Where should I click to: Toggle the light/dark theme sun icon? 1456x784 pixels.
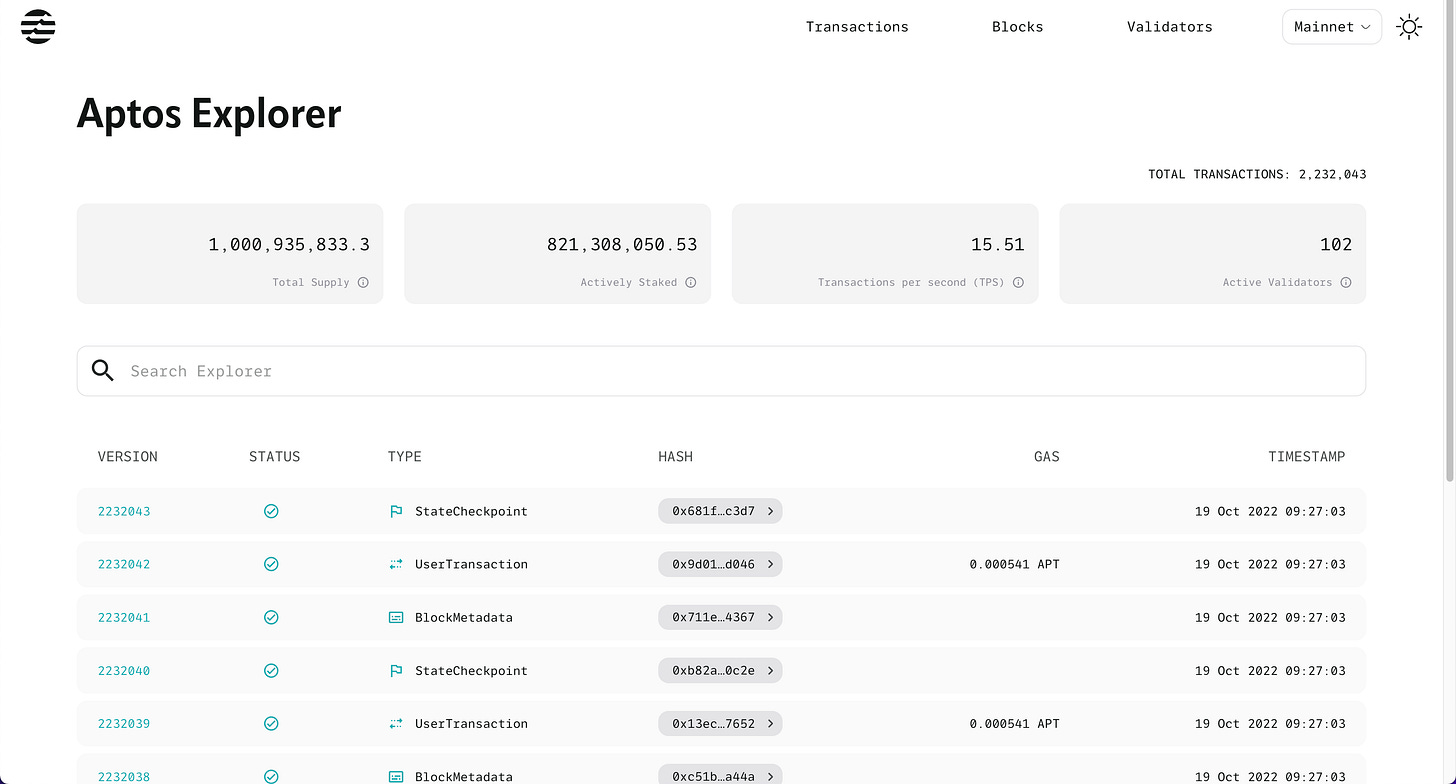click(1409, 27)
